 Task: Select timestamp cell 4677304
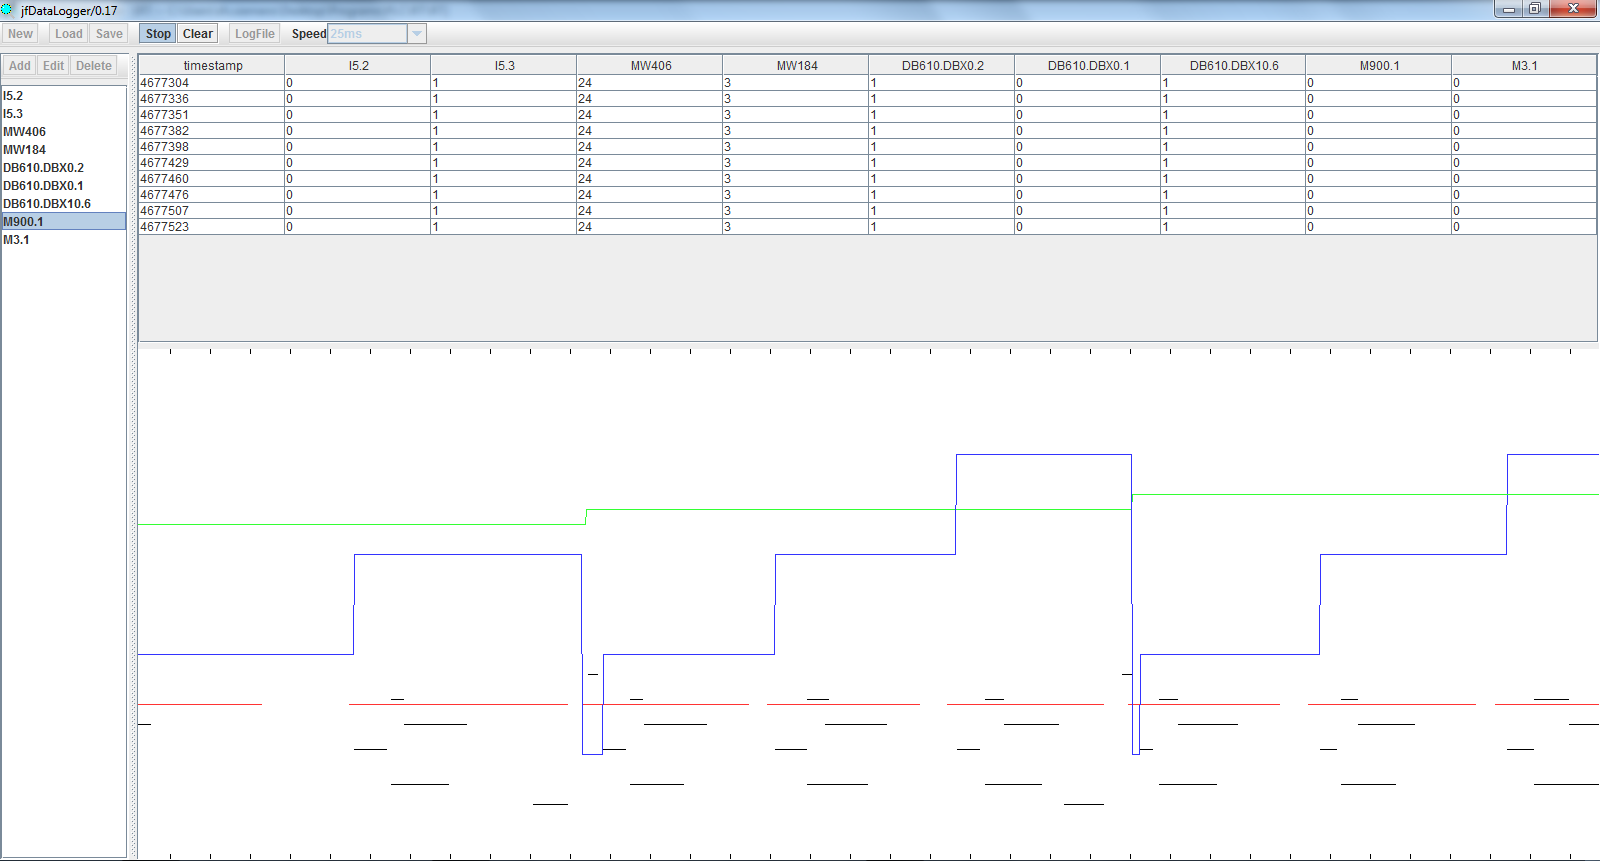coord(212,83)
